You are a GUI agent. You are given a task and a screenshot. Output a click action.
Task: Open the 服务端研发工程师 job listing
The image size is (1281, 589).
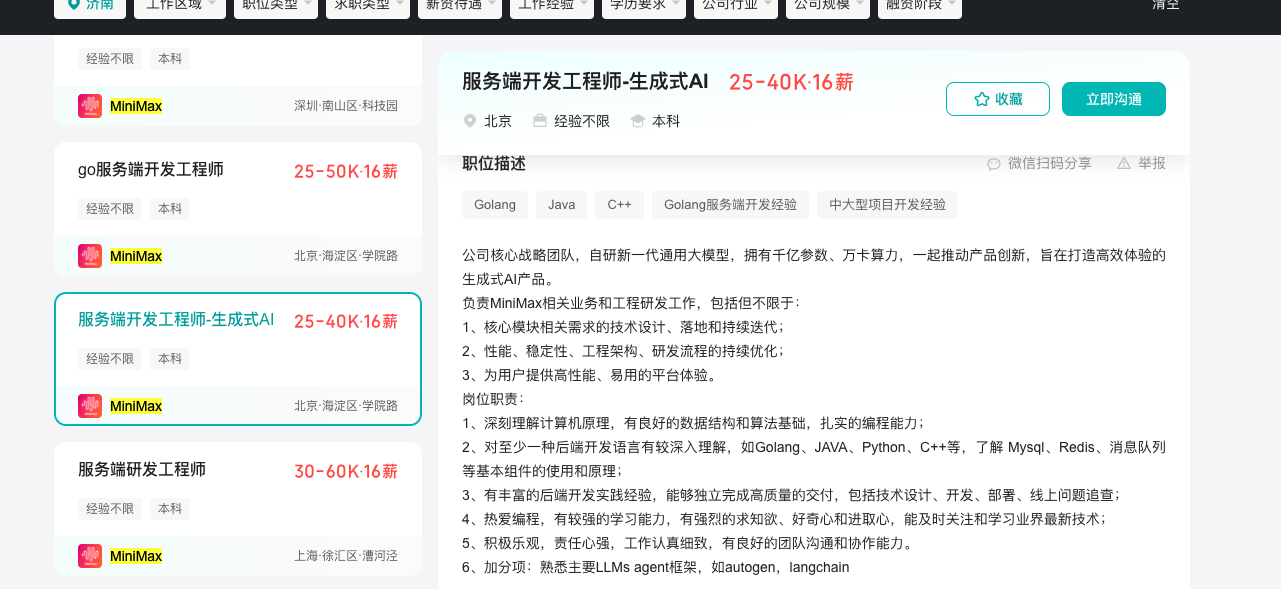pos(142,470)
